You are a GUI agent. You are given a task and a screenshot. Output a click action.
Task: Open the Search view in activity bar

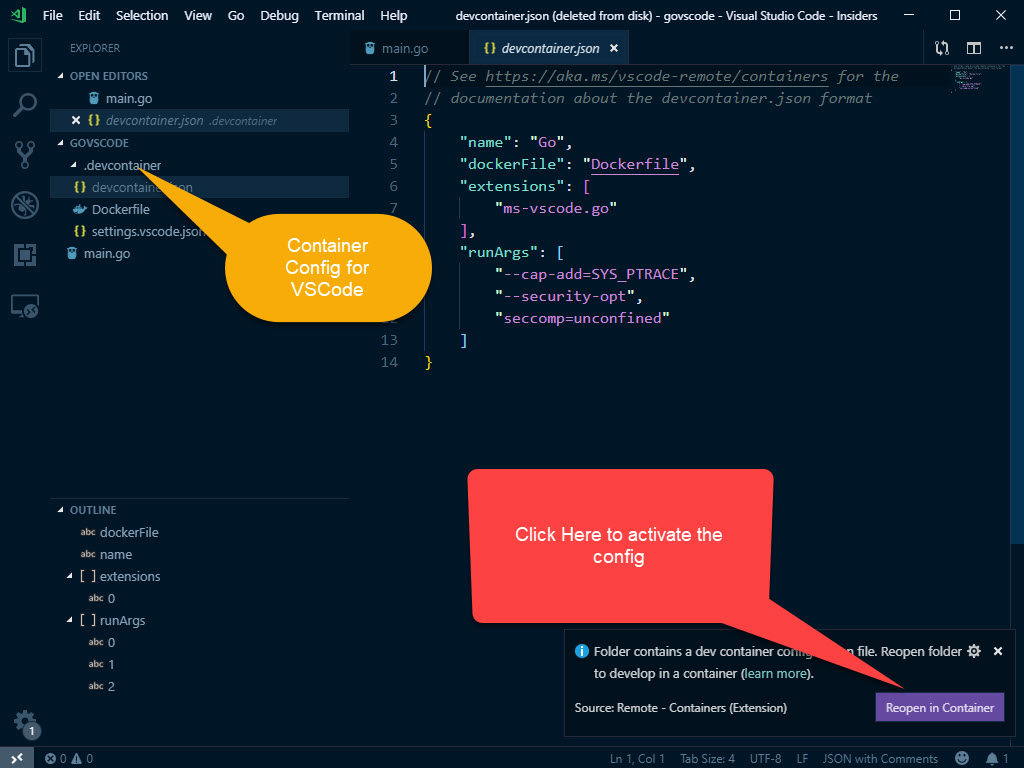24,104
